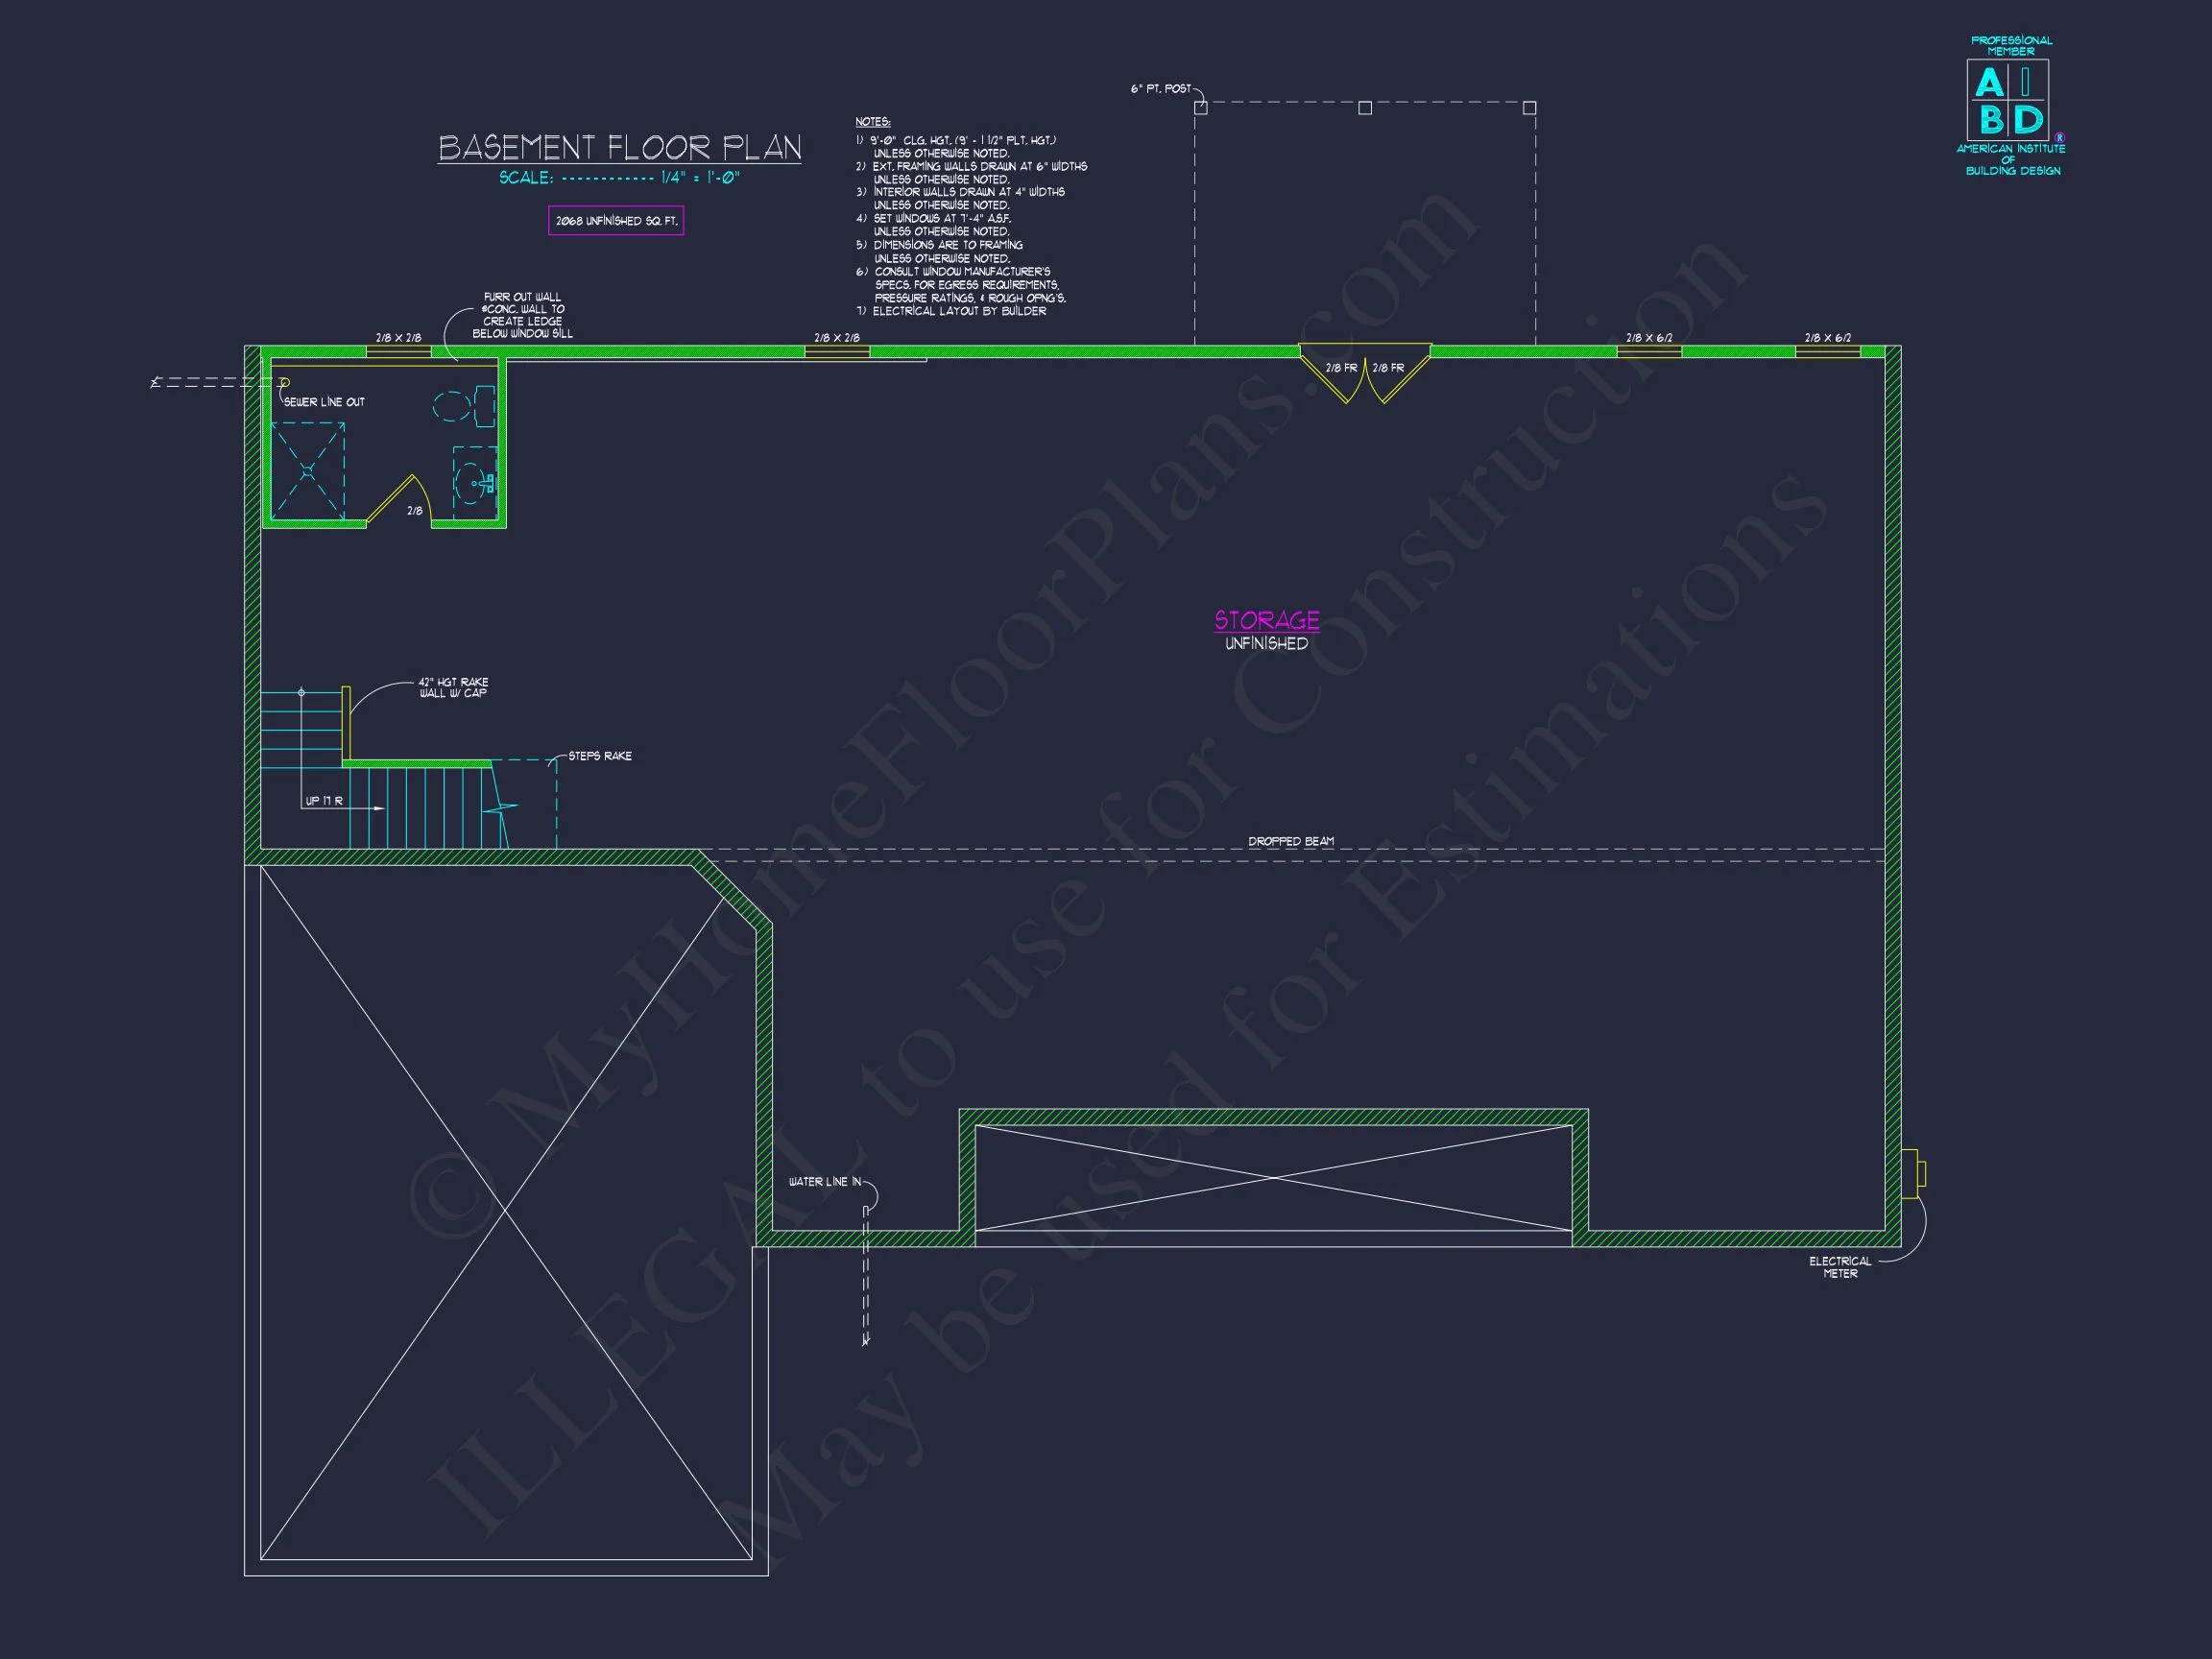Click the magenta STORAGE room label
The height and width of the screenshot is (1659, 2212).
(x=1266, y=620)
